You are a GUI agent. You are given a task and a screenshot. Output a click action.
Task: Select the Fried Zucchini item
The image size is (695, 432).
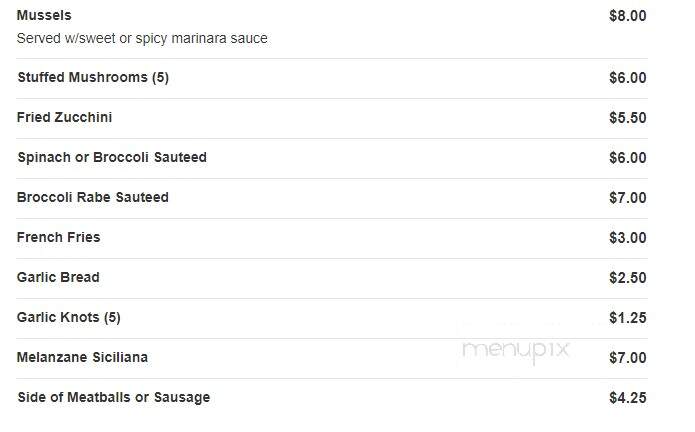[x=64, y=117]
